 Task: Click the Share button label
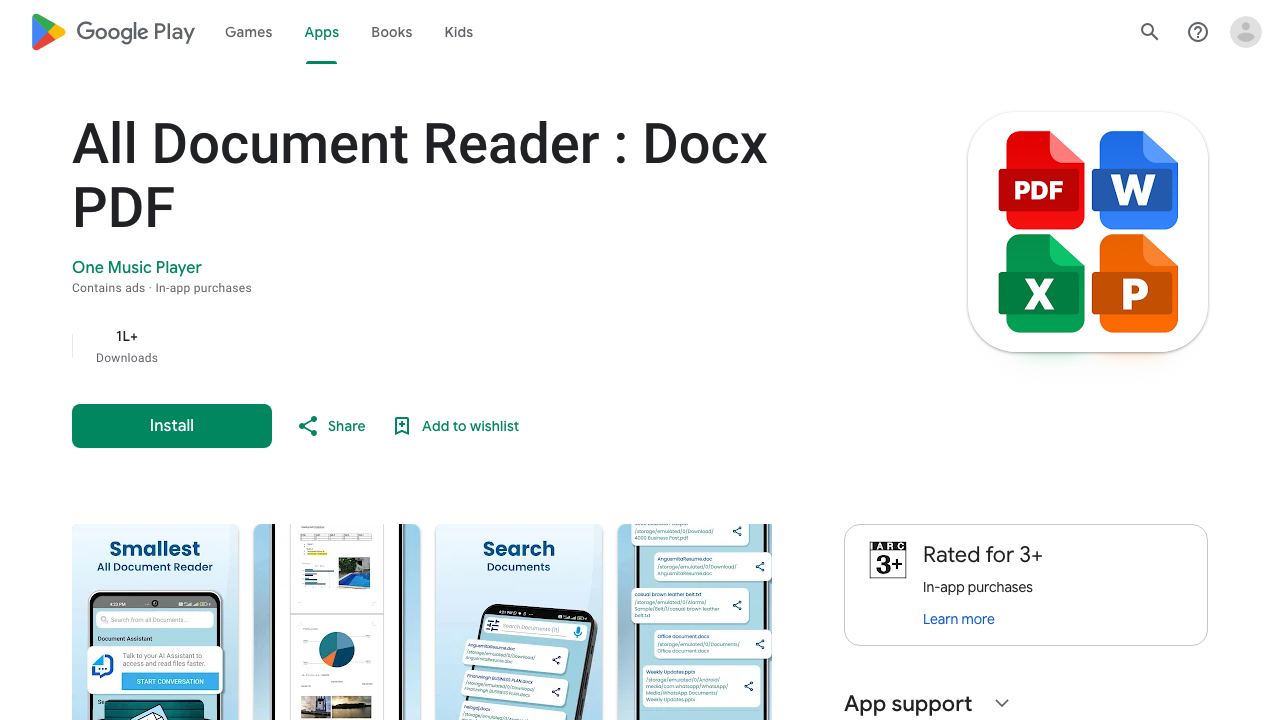[346, 426]
